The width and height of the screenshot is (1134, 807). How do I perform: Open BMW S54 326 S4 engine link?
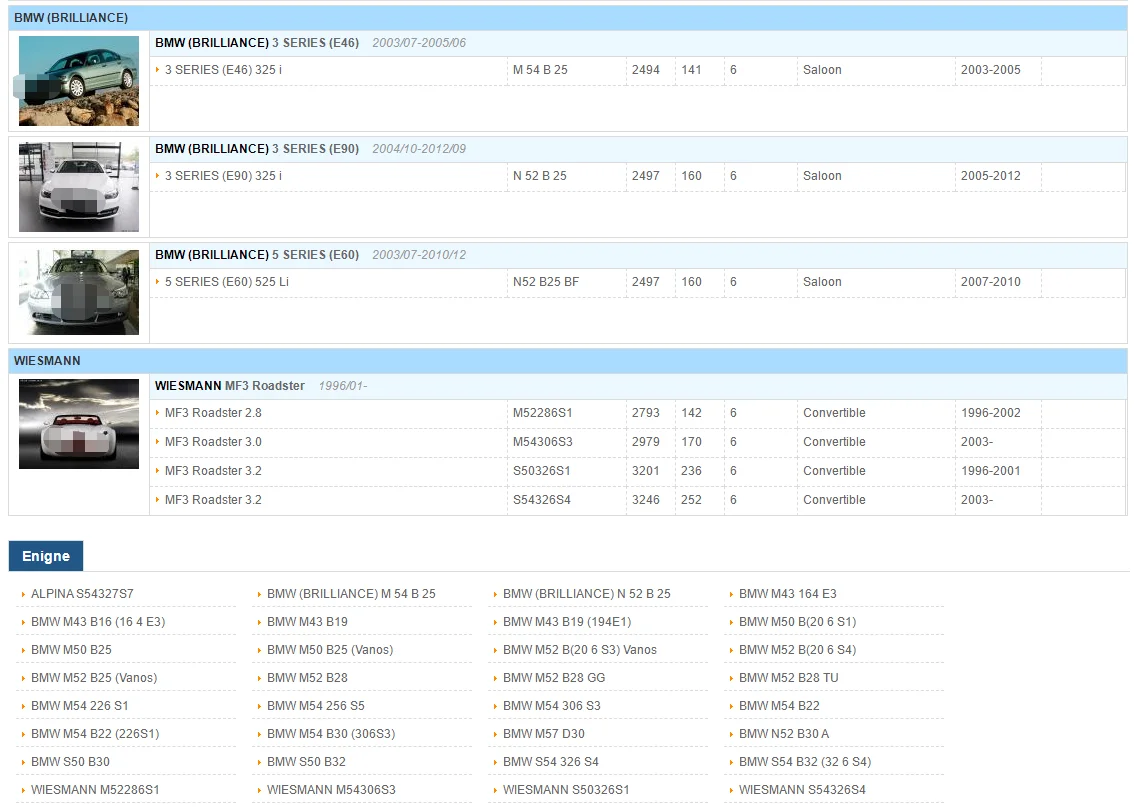point(550,762)
